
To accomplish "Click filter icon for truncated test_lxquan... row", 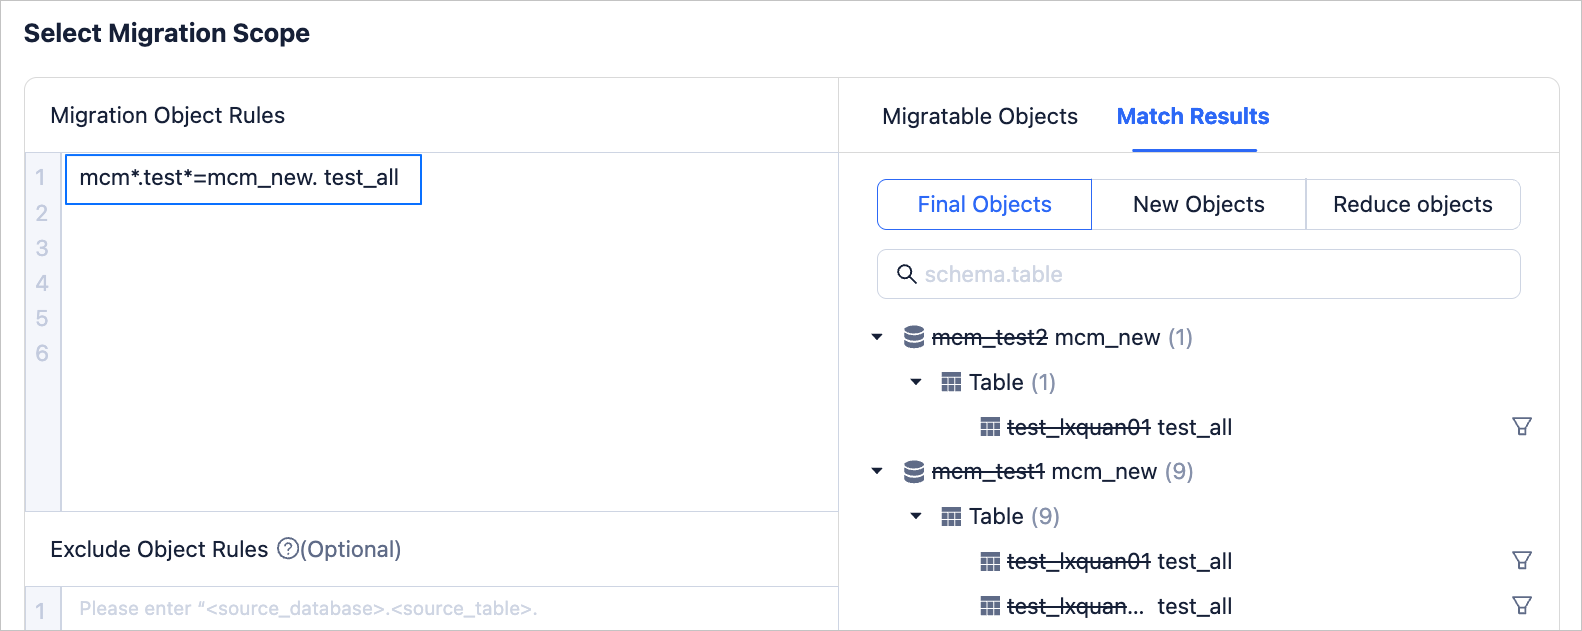I will coord(1521,605).
